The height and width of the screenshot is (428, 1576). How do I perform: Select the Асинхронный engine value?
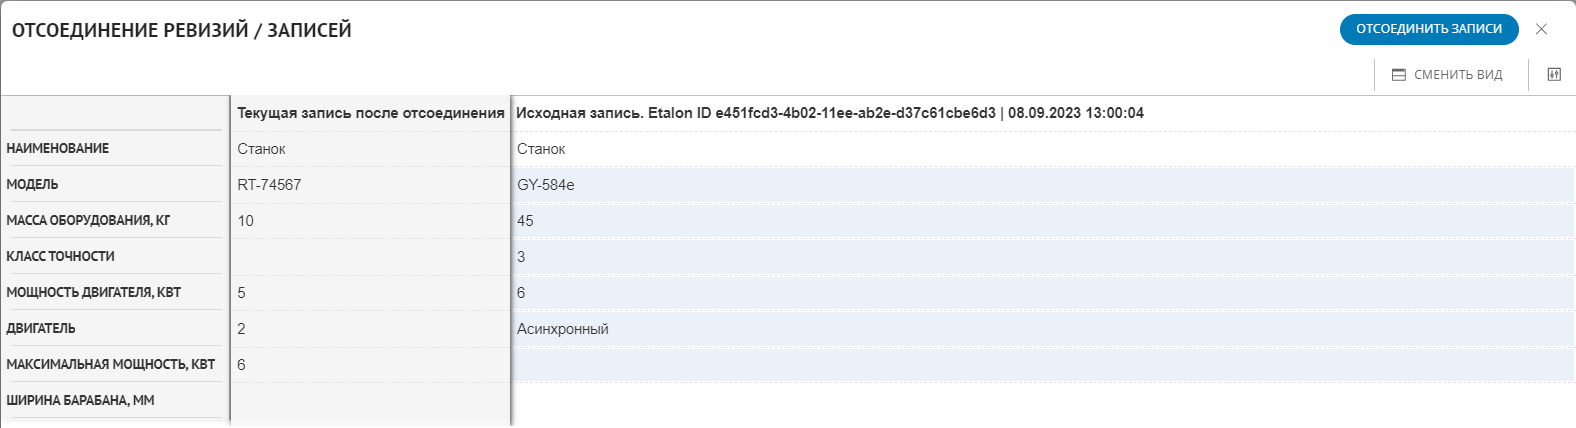pyautogui.click(x=563, y=329)
